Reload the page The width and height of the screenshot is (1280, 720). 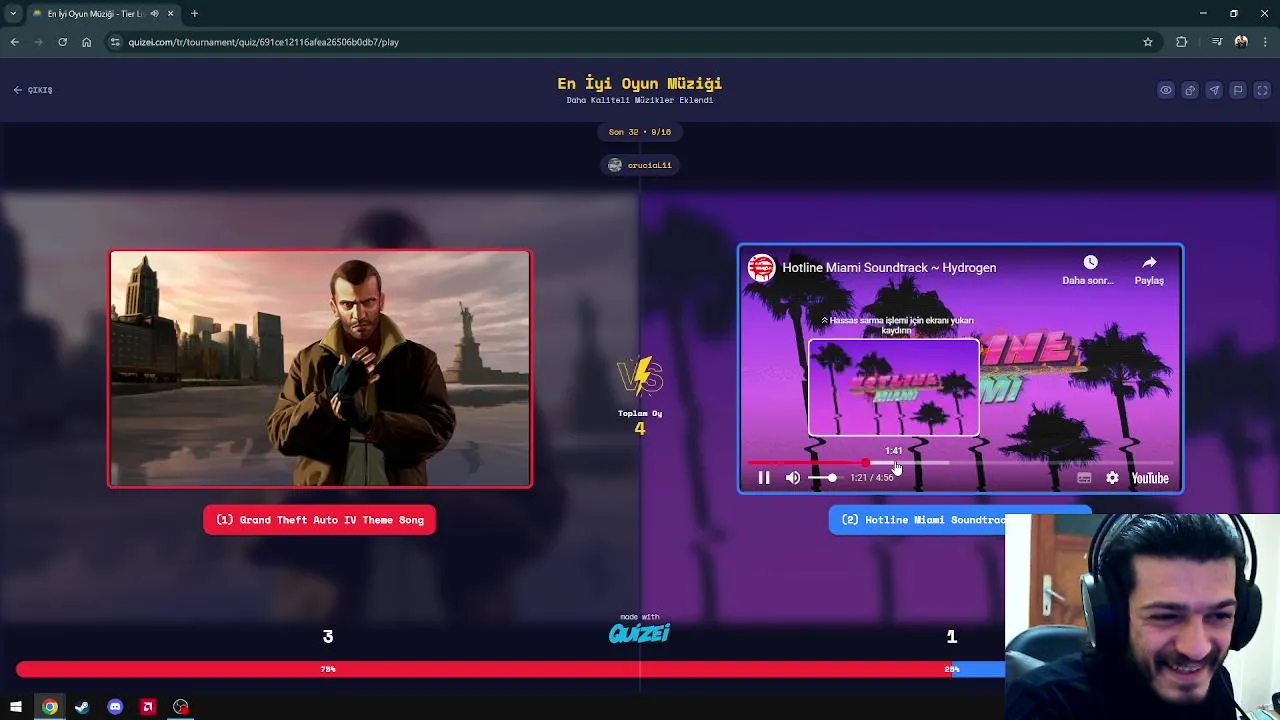point(62,42)
